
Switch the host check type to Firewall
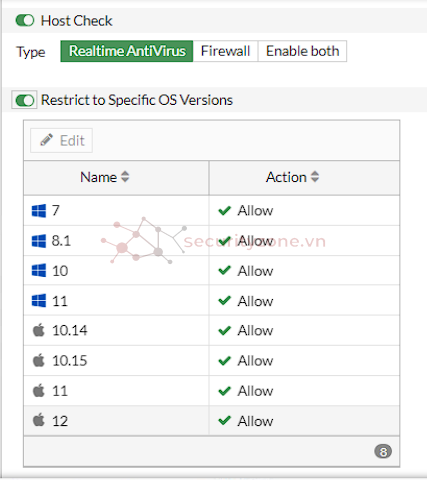[x=225, y=51]
